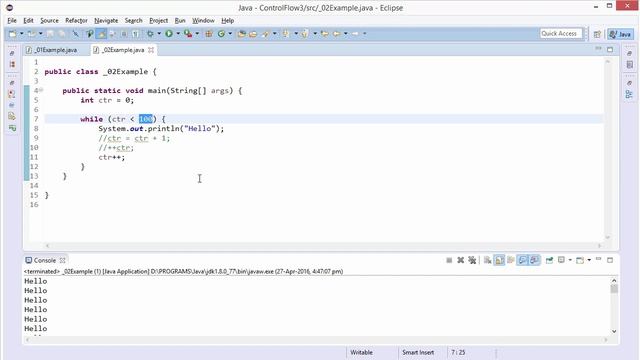Screen dimensions: 640x360
Task: Open the Source menu
Action: 49,20
